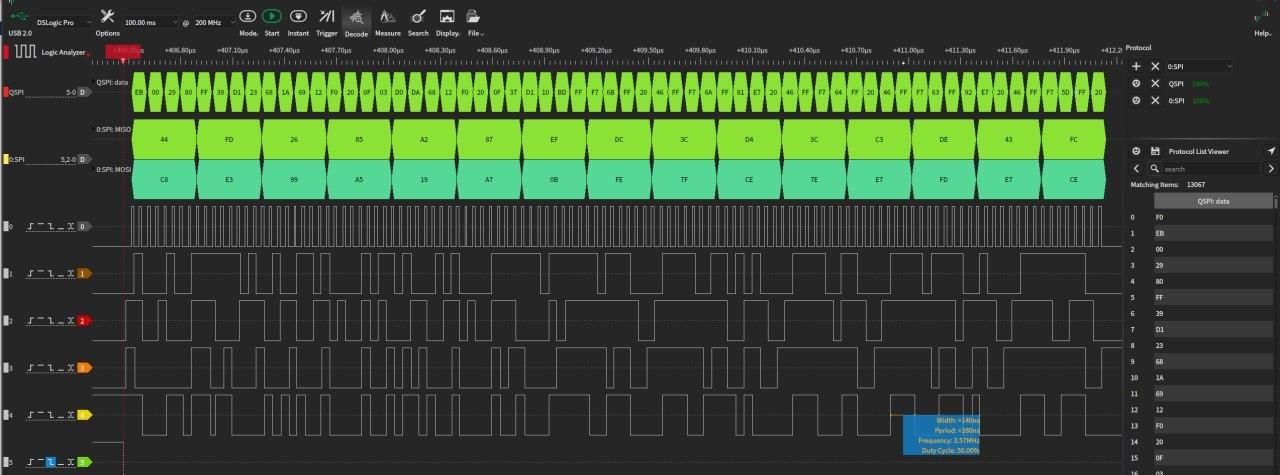Open settings gear for the 0:SPI decoder row
Screen dimensions: 1280x475
click(1136, 101)
